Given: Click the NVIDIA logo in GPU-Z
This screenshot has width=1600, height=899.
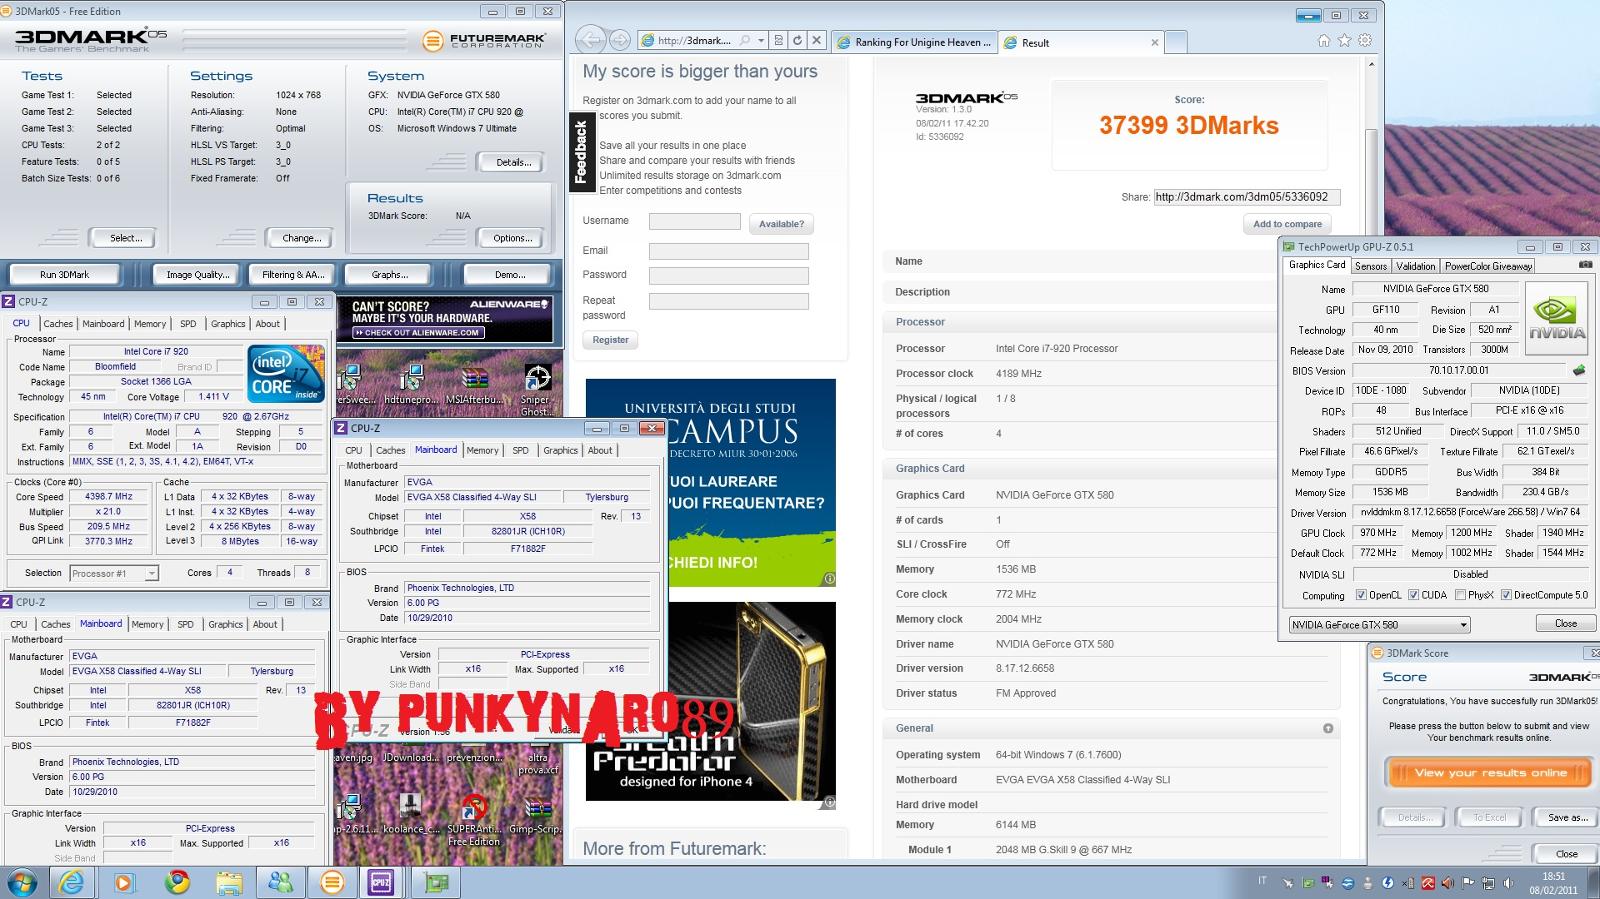Looking at the screenshot, I should pos(1556,318).
